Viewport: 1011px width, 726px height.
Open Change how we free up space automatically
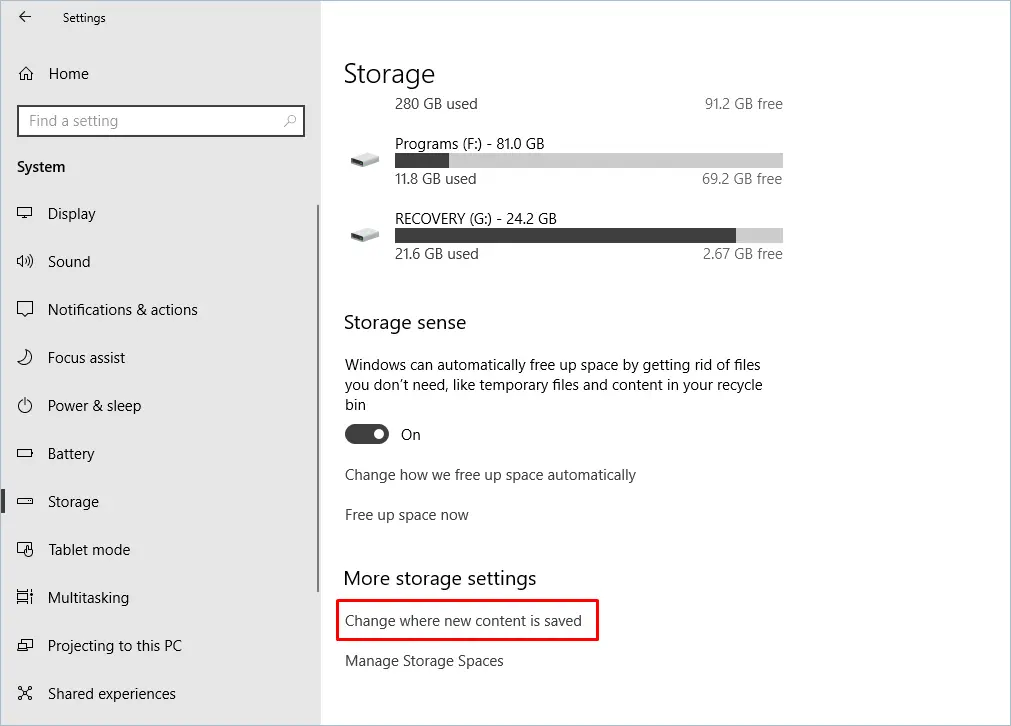[490, 475]
